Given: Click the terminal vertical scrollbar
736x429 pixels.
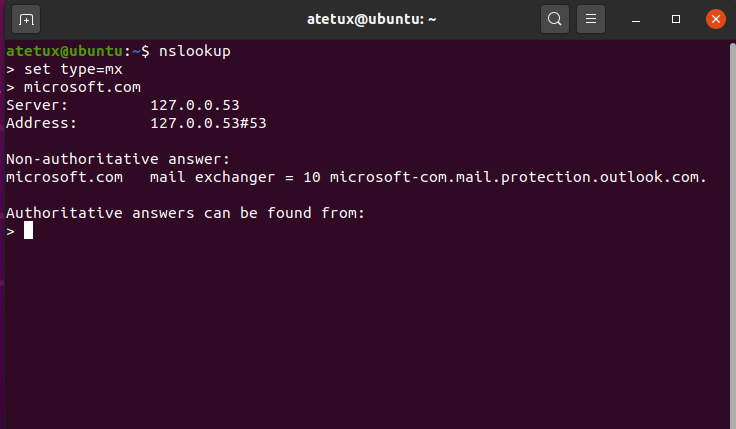Looking at the screenshot, I should 732,235.
